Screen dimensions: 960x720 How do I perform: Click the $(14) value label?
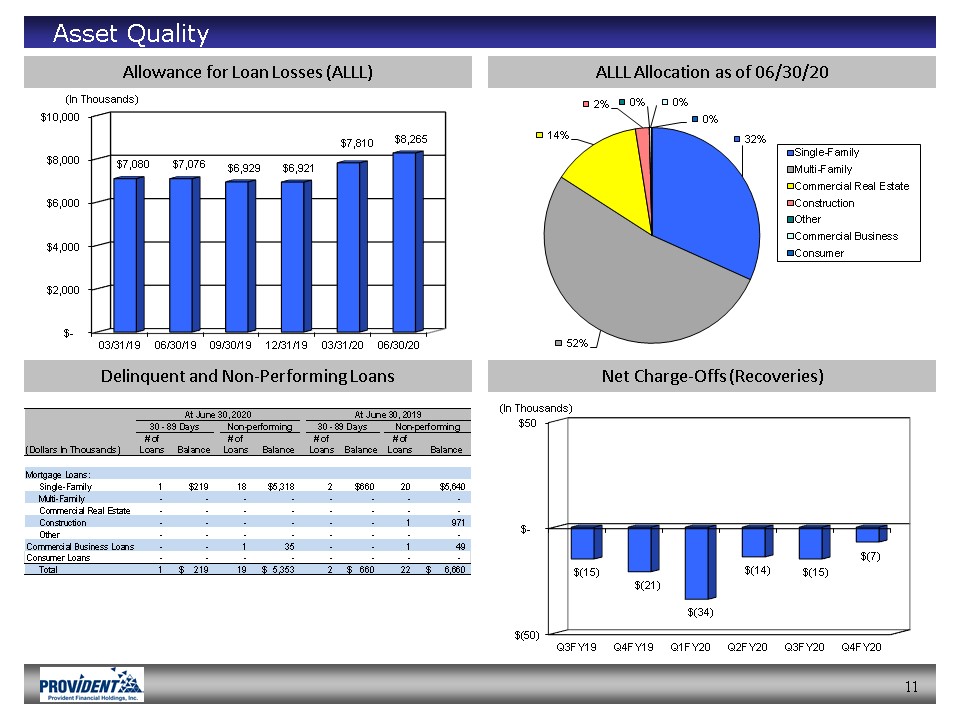757,570
